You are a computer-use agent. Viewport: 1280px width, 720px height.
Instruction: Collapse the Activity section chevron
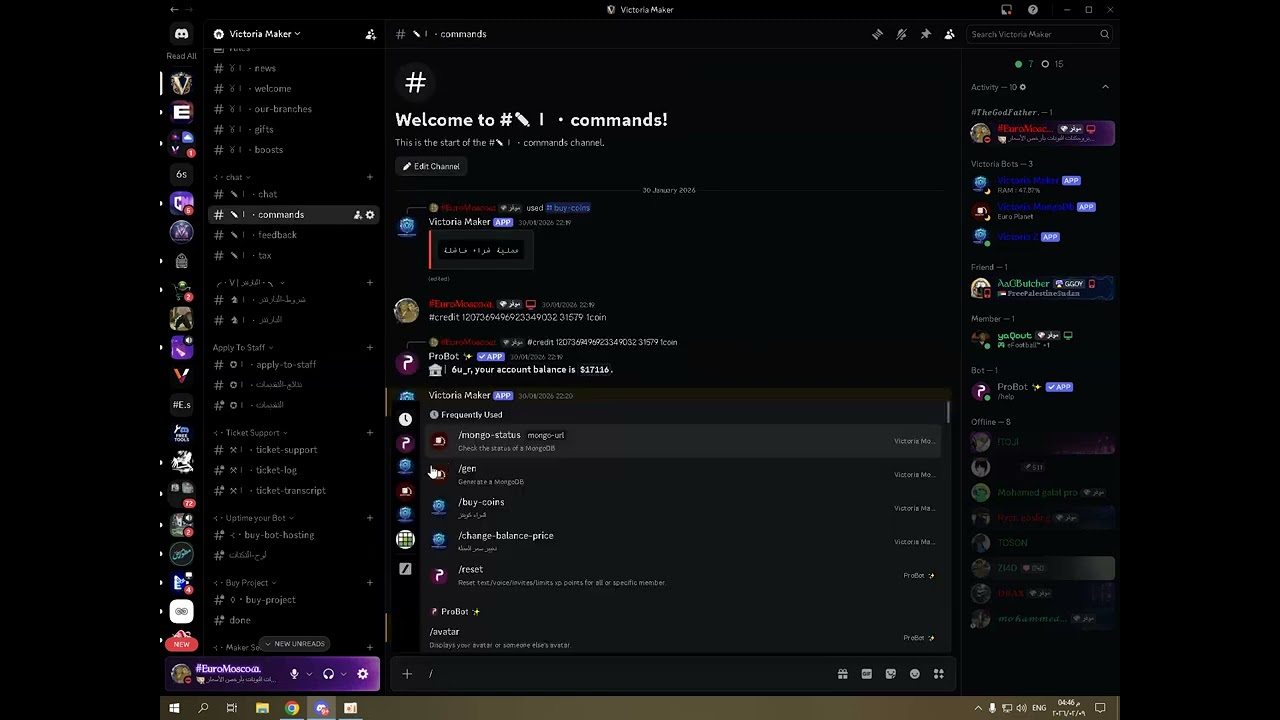coord(1105,87)
